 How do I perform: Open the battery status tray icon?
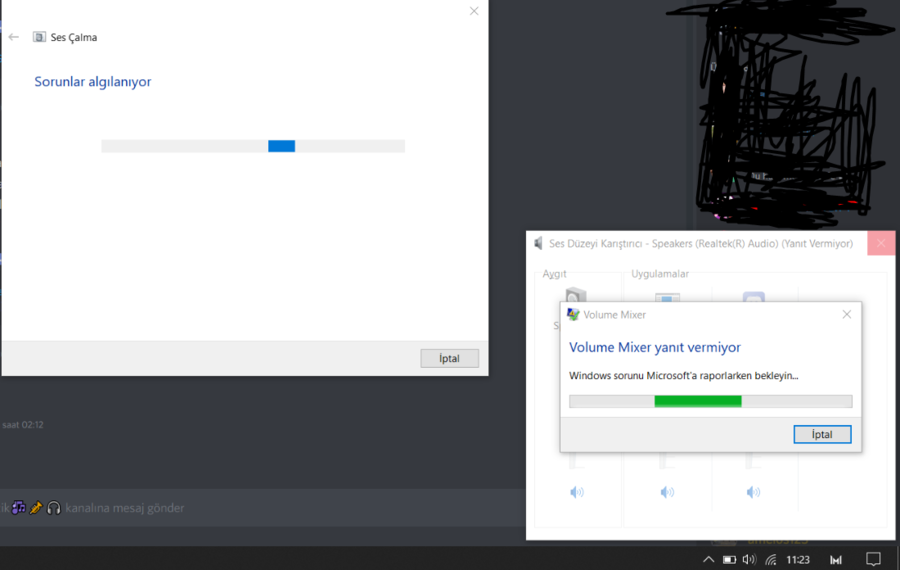729,559
